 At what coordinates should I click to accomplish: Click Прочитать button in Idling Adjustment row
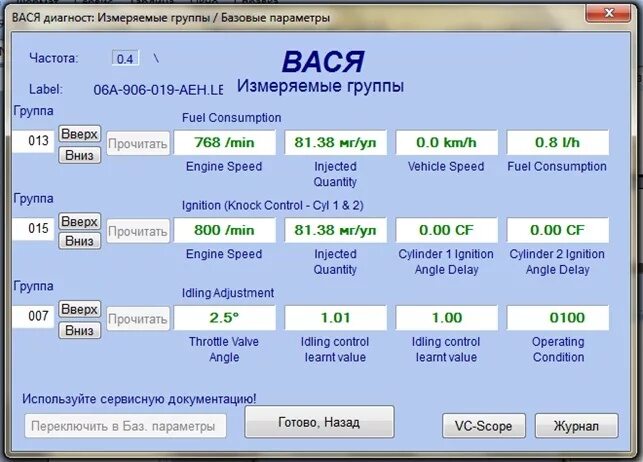tap(138, 319)
